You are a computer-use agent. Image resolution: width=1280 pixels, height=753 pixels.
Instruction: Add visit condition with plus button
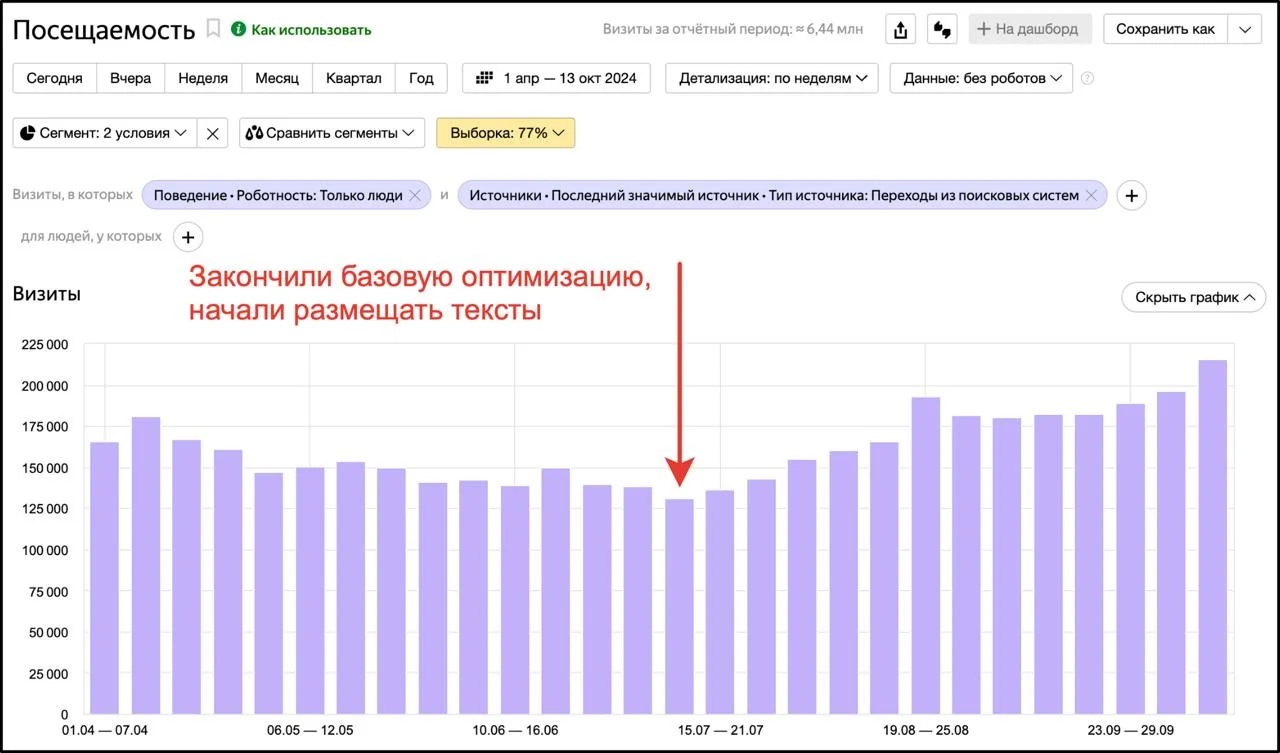(1131, 196)
